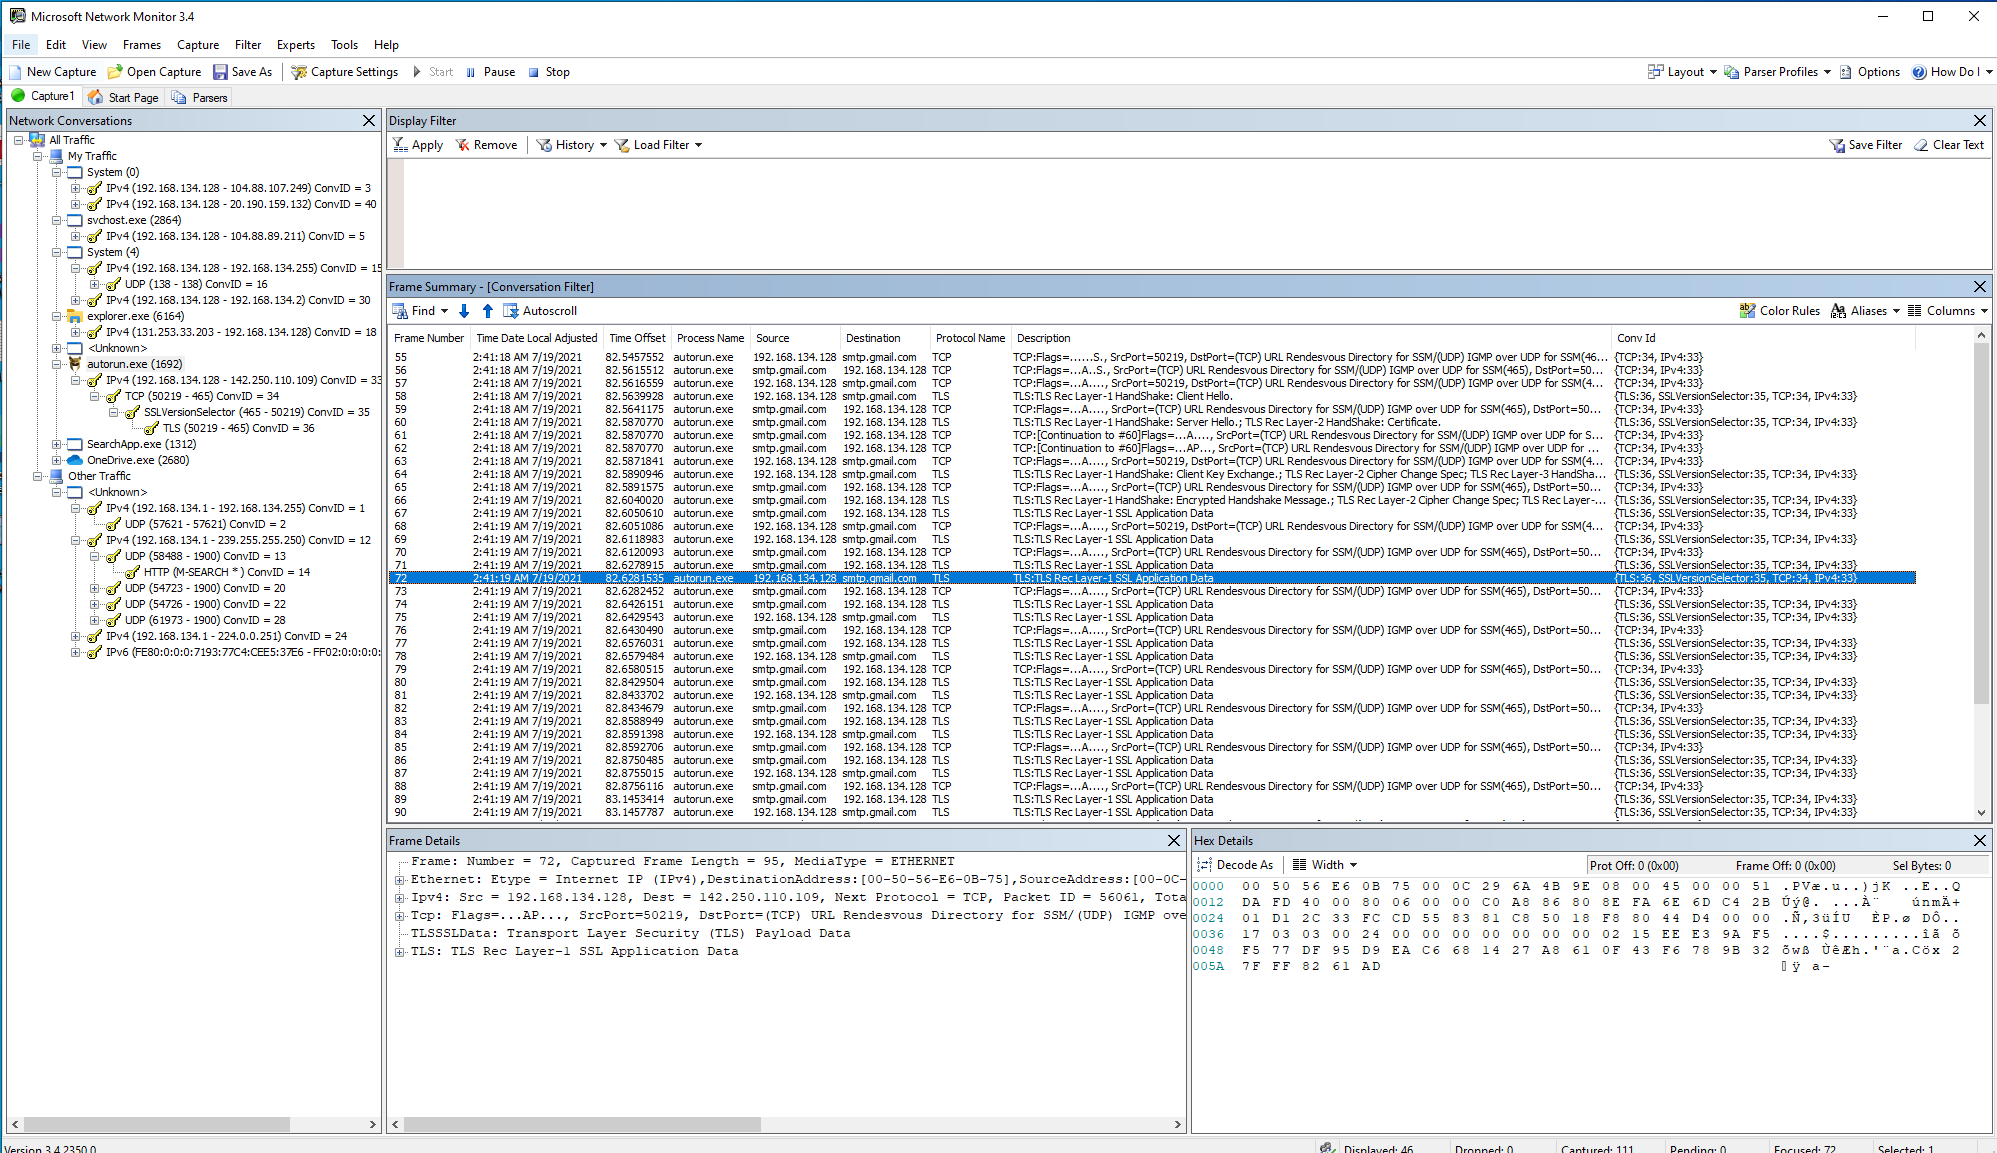The height and width of the screenshot is (1153, 1997).
Task: Click the Start capture button
Action: pos(434,71)
